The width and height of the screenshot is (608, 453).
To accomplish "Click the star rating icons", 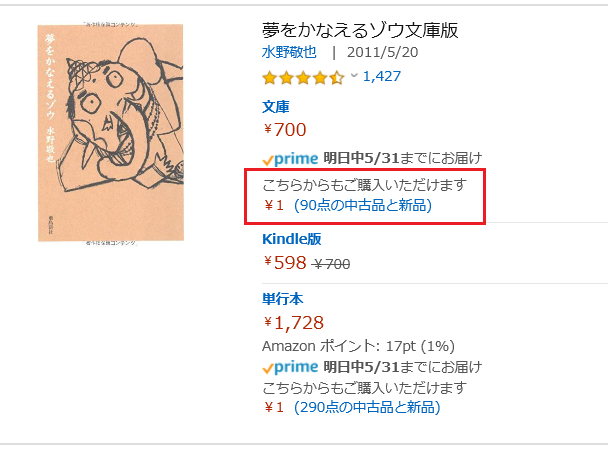I will pos(303,78).
